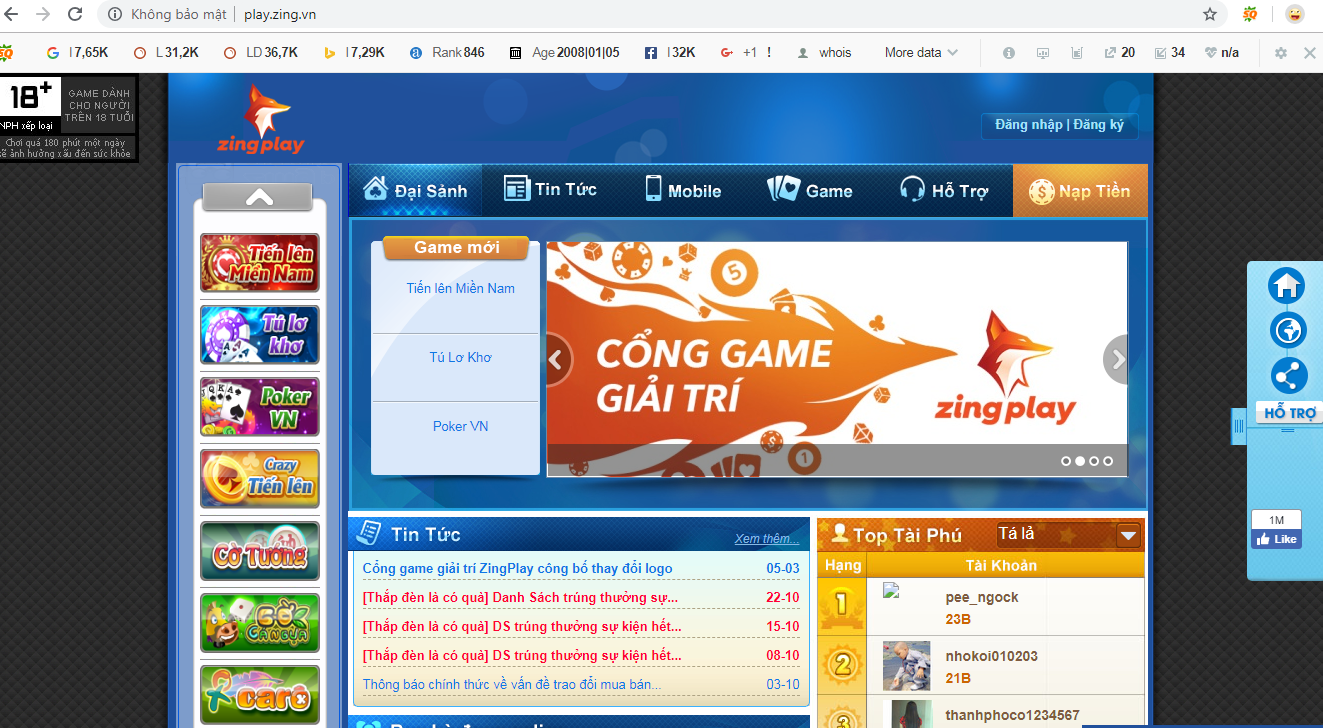
Task: Open the Cờ Cá Ngựa game icon
Action: 260,623
